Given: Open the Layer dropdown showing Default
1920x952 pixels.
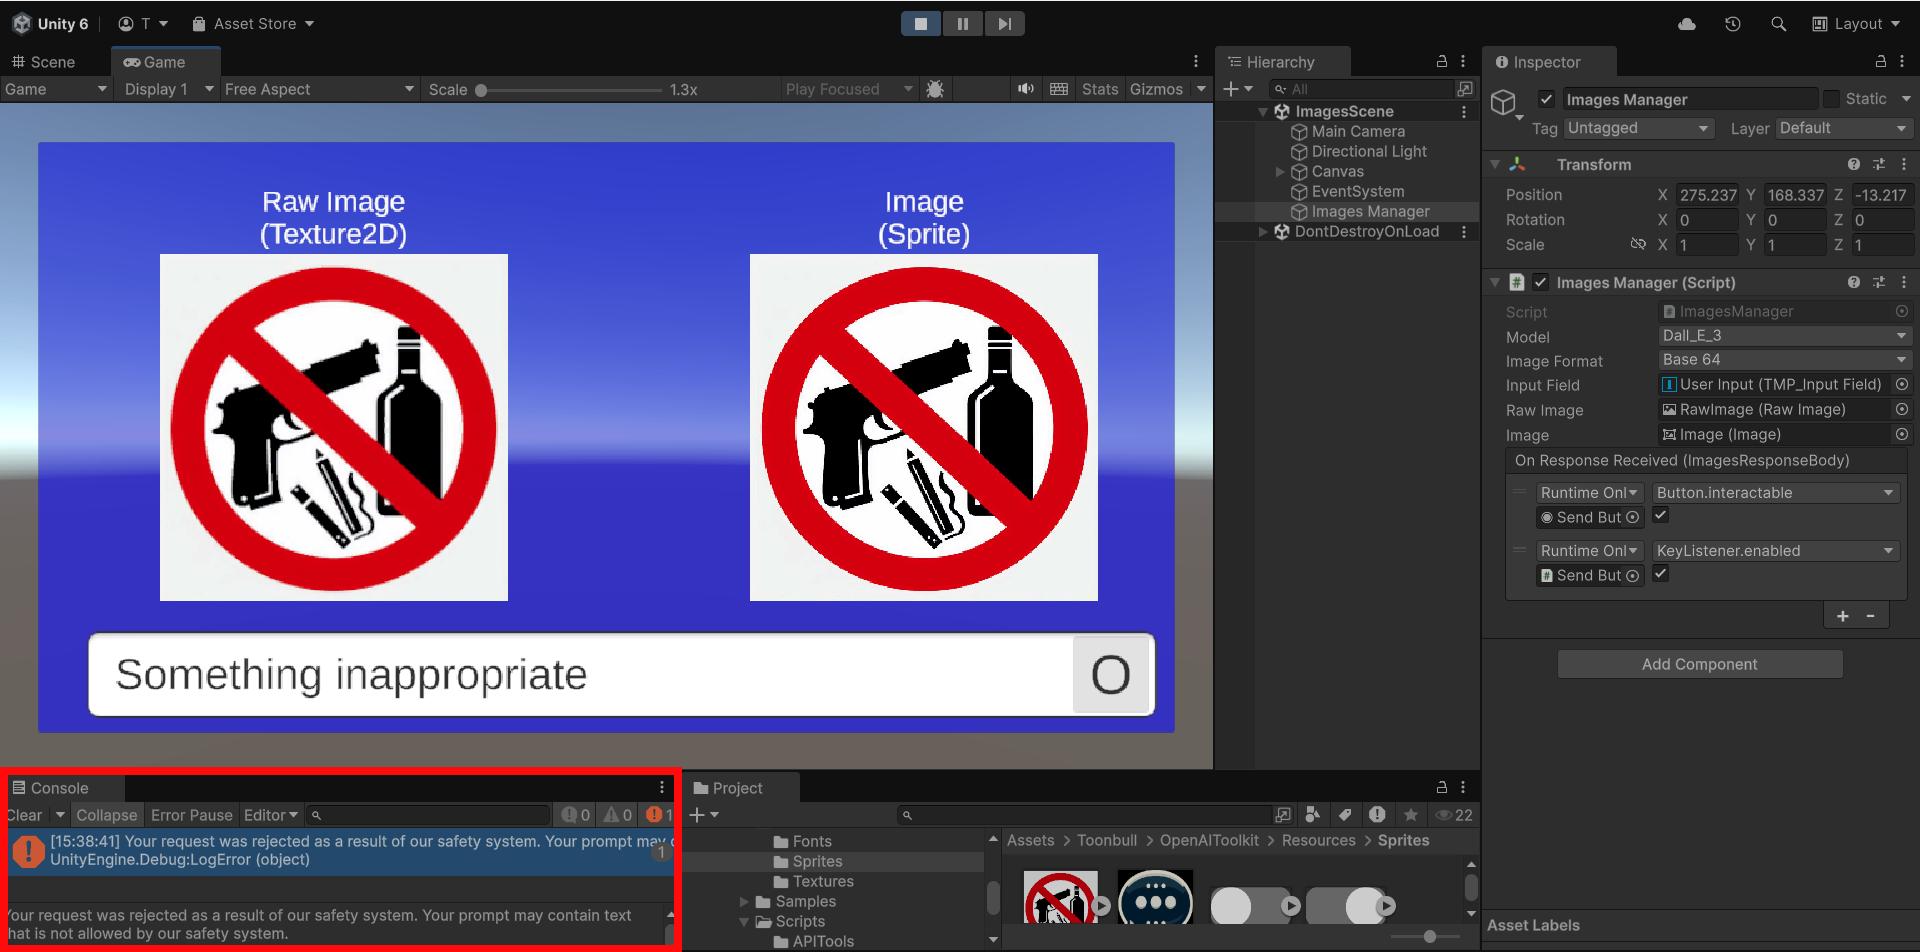Looking at the screenshot, I should point(1843,128).
